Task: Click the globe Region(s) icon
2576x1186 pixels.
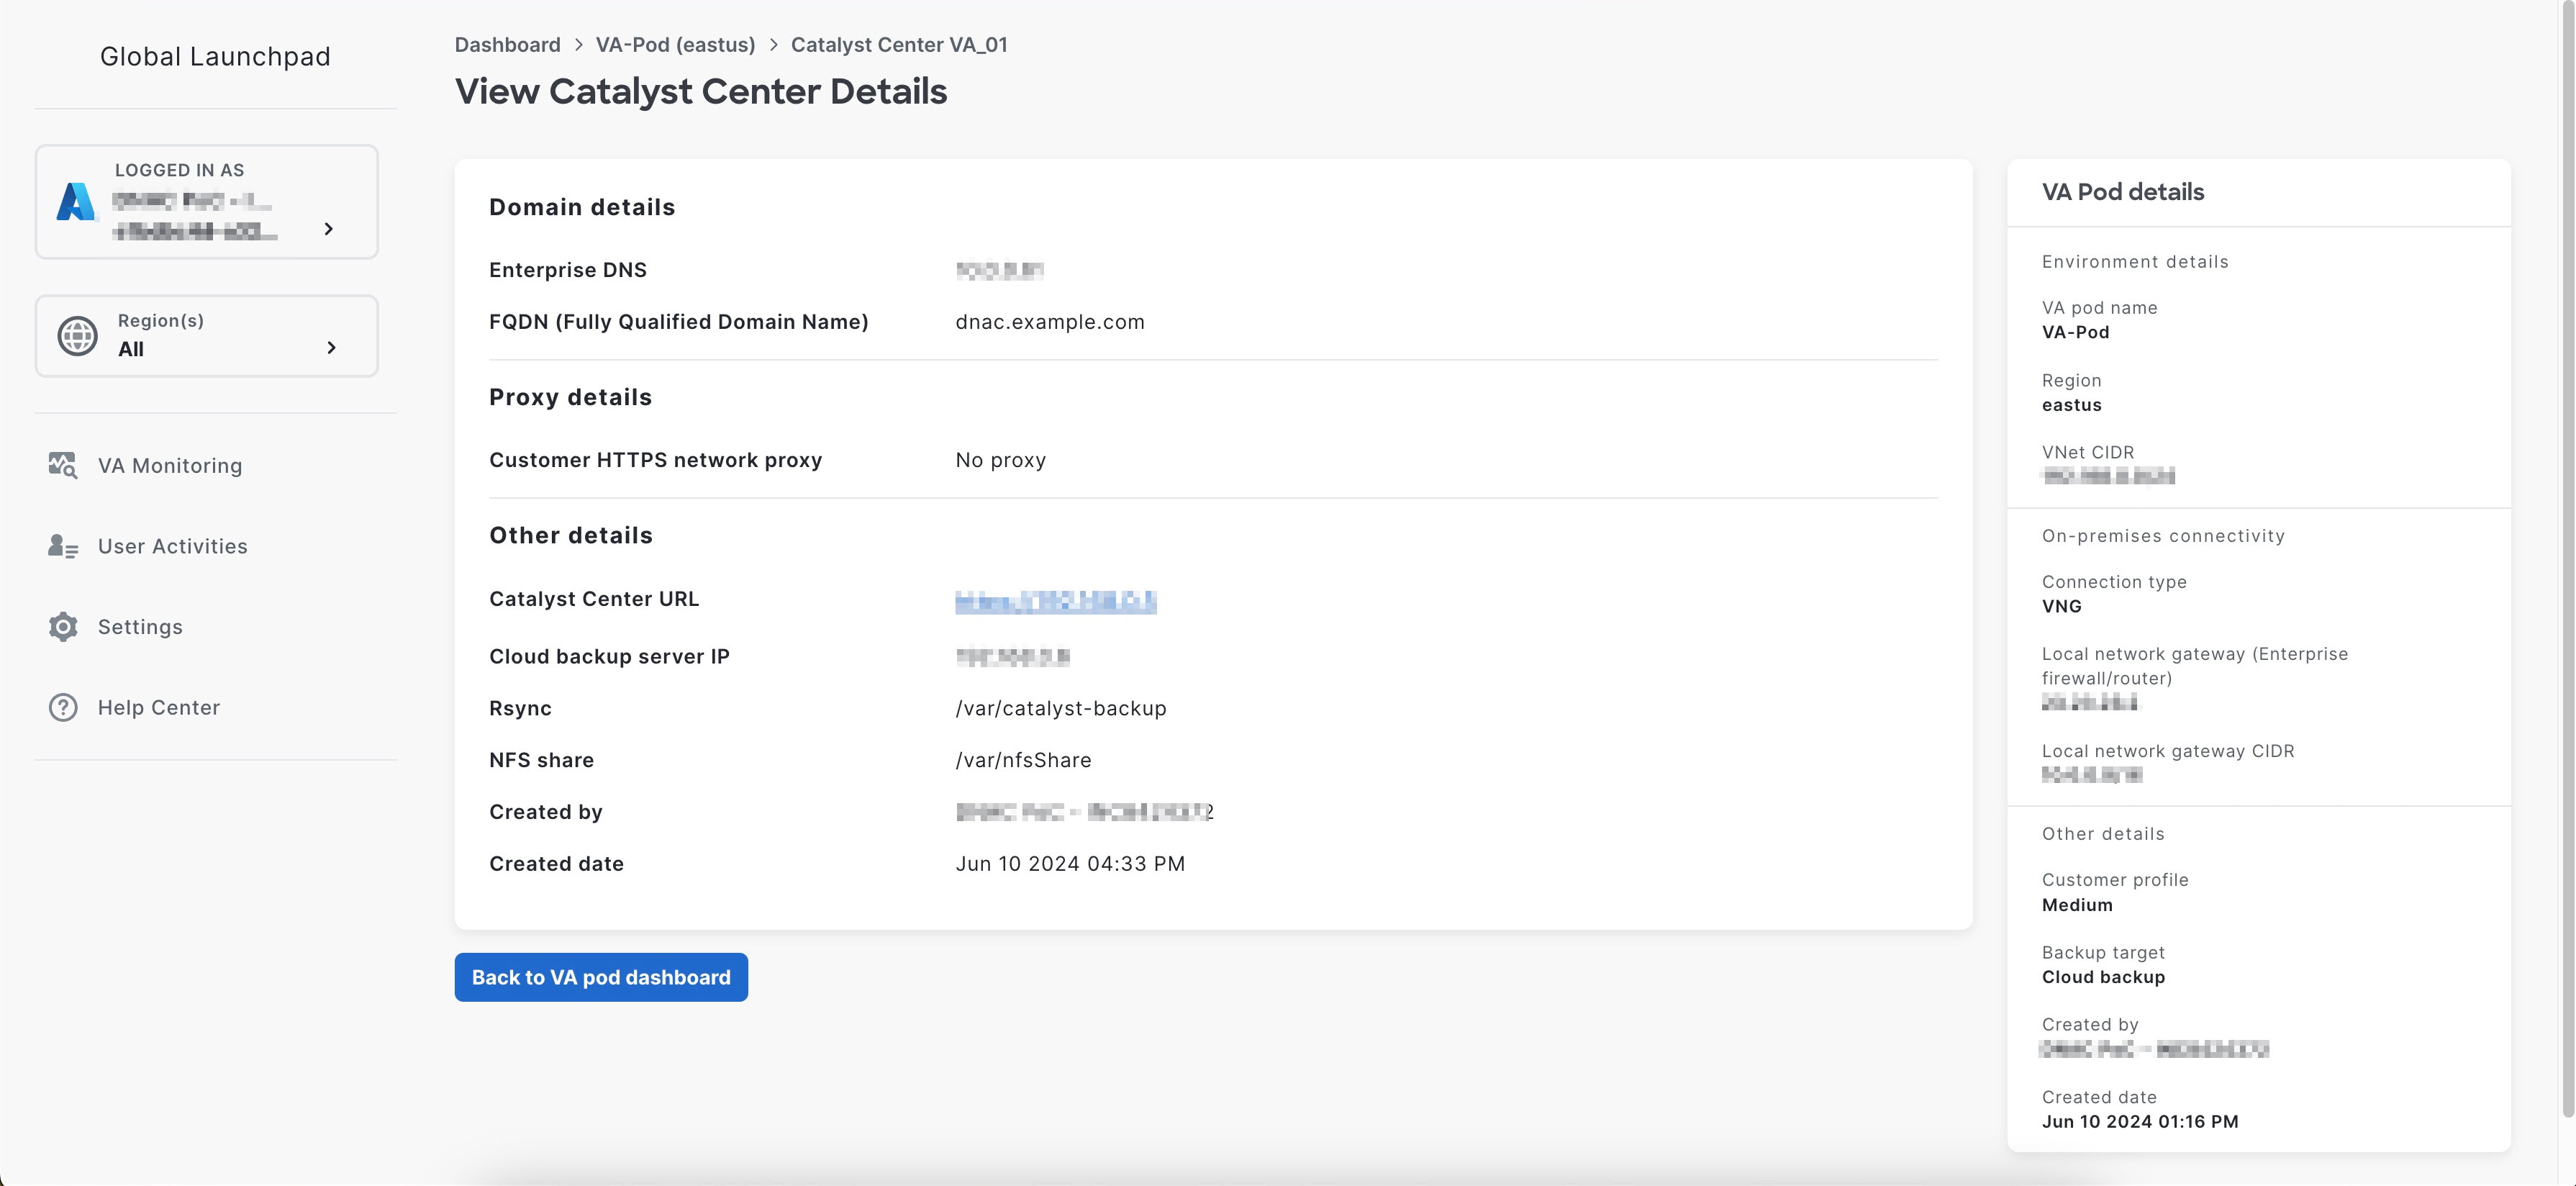Action: point(77,336)
